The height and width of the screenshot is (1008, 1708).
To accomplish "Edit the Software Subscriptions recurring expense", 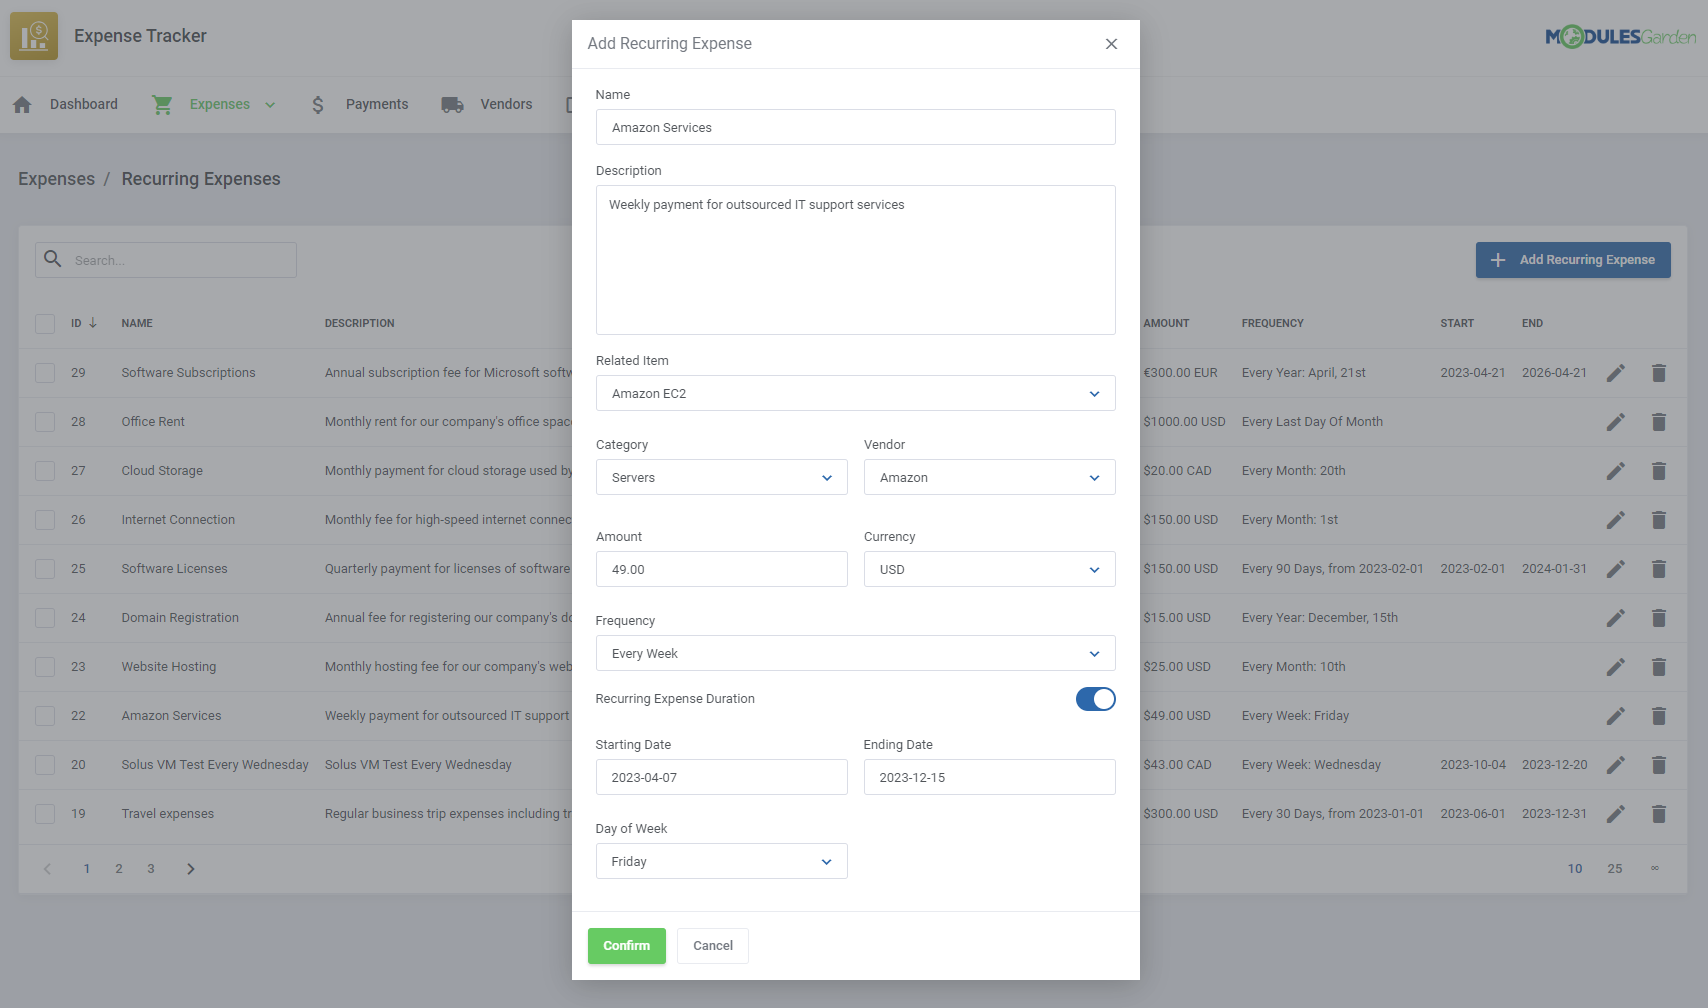I will [1616, 372].
